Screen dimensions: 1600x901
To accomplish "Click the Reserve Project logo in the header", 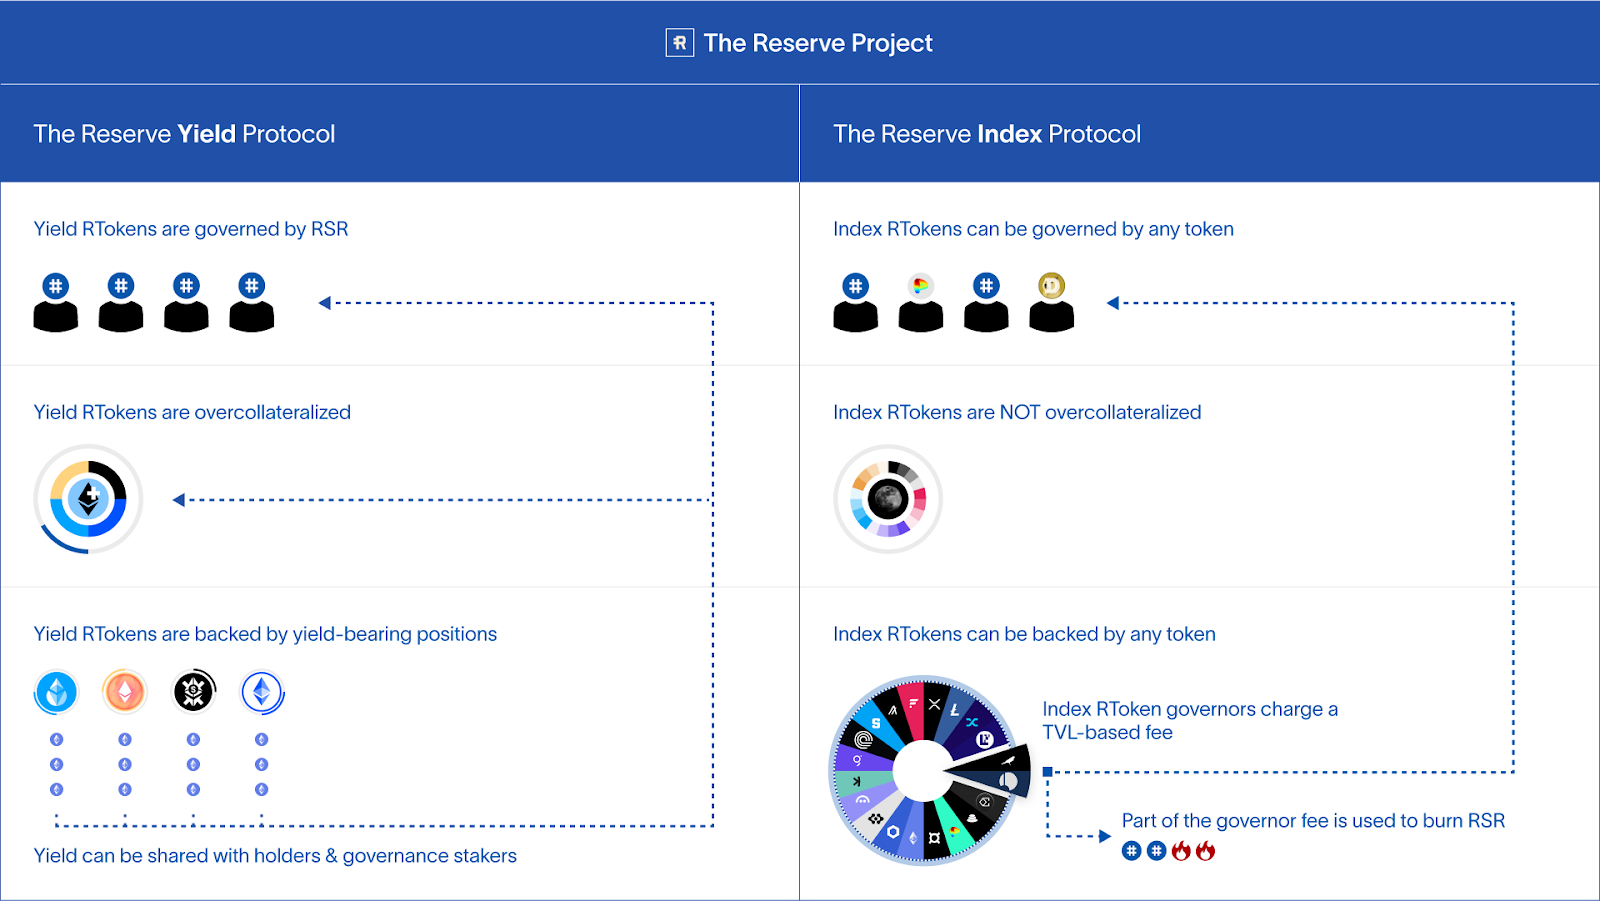I will point(679,43).
